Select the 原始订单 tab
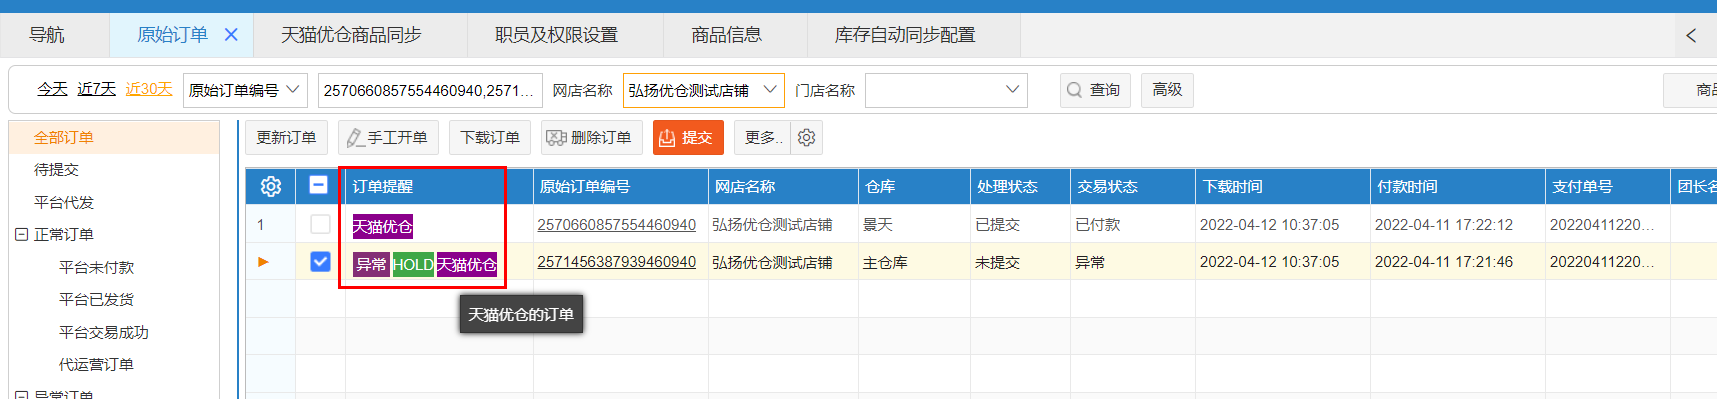The image size is (1717, 399). point(172,35)
